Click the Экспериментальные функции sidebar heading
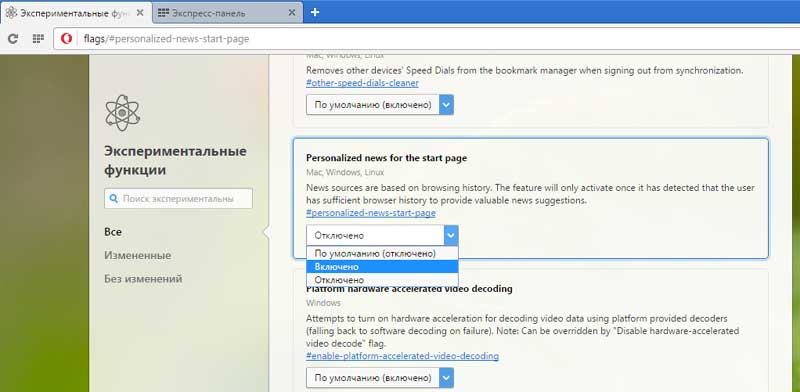The image size is (800, 392). point(176,160)
